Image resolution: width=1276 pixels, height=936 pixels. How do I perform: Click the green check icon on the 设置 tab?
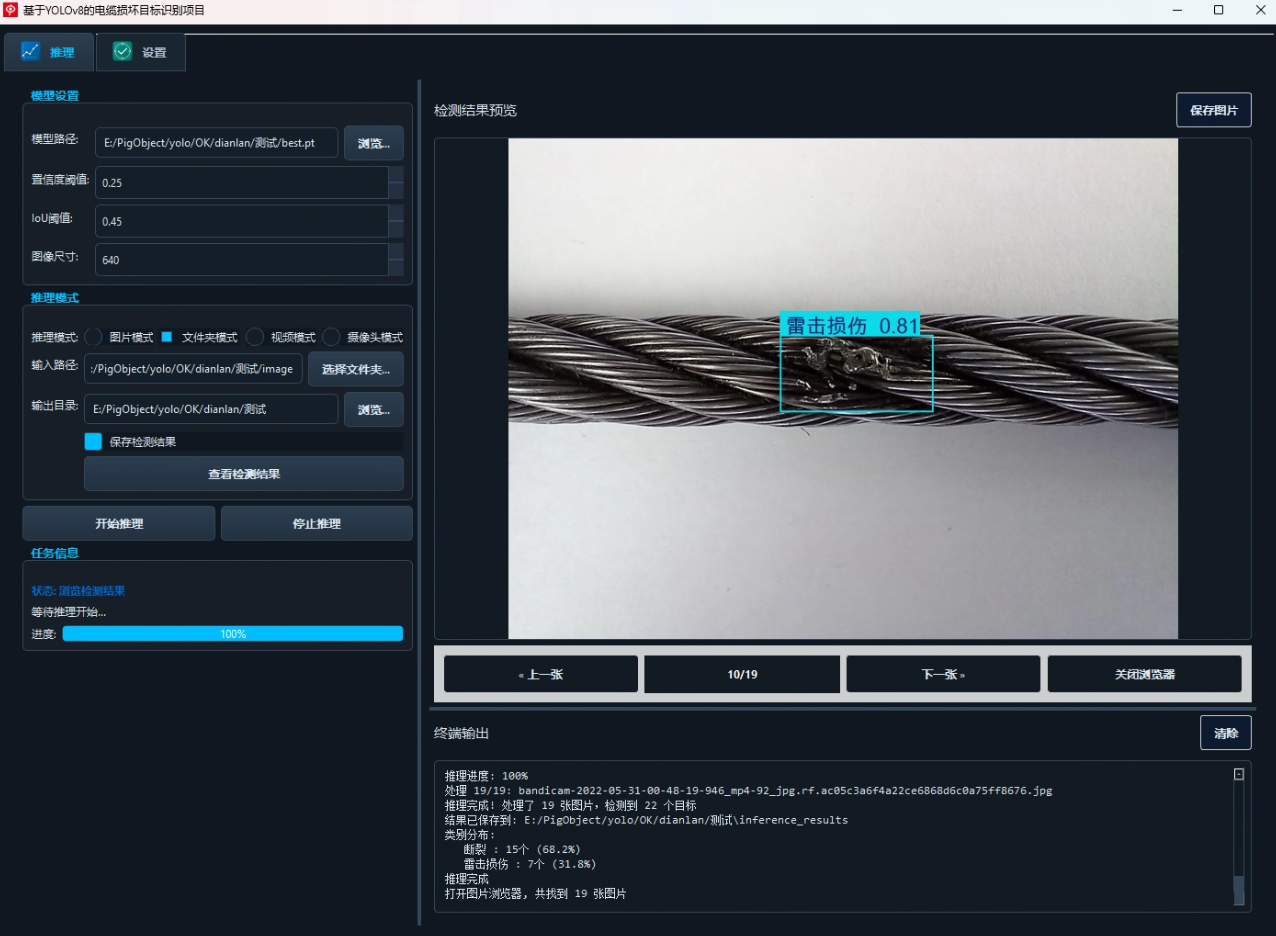pyautogui.click(x=122, y=51)
